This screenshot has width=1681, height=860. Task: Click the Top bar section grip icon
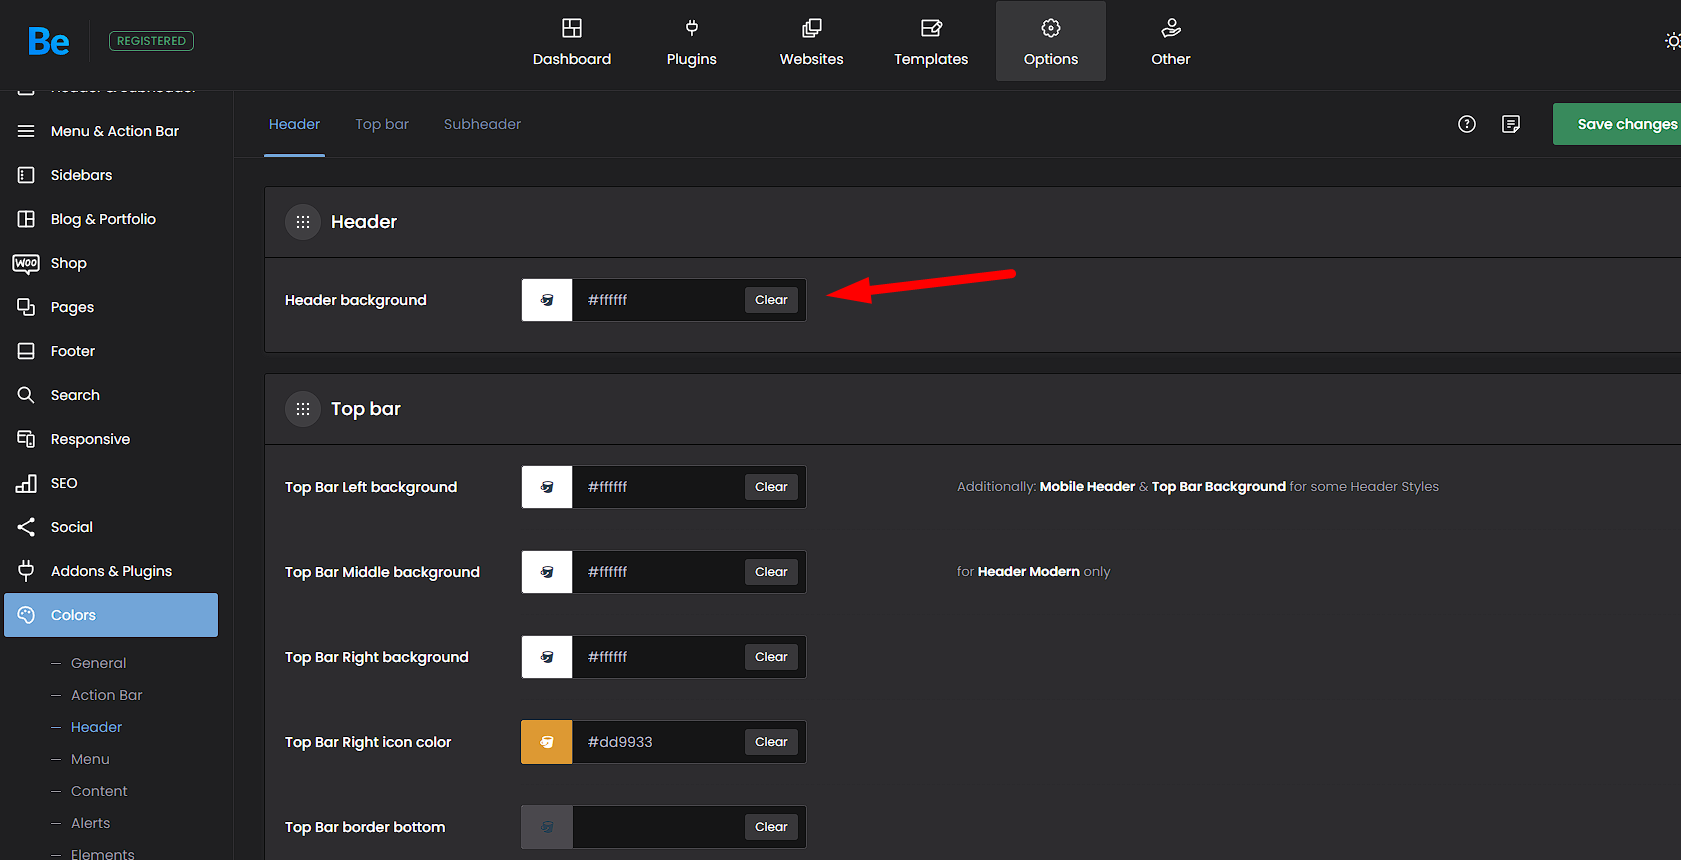click(303, 409)
